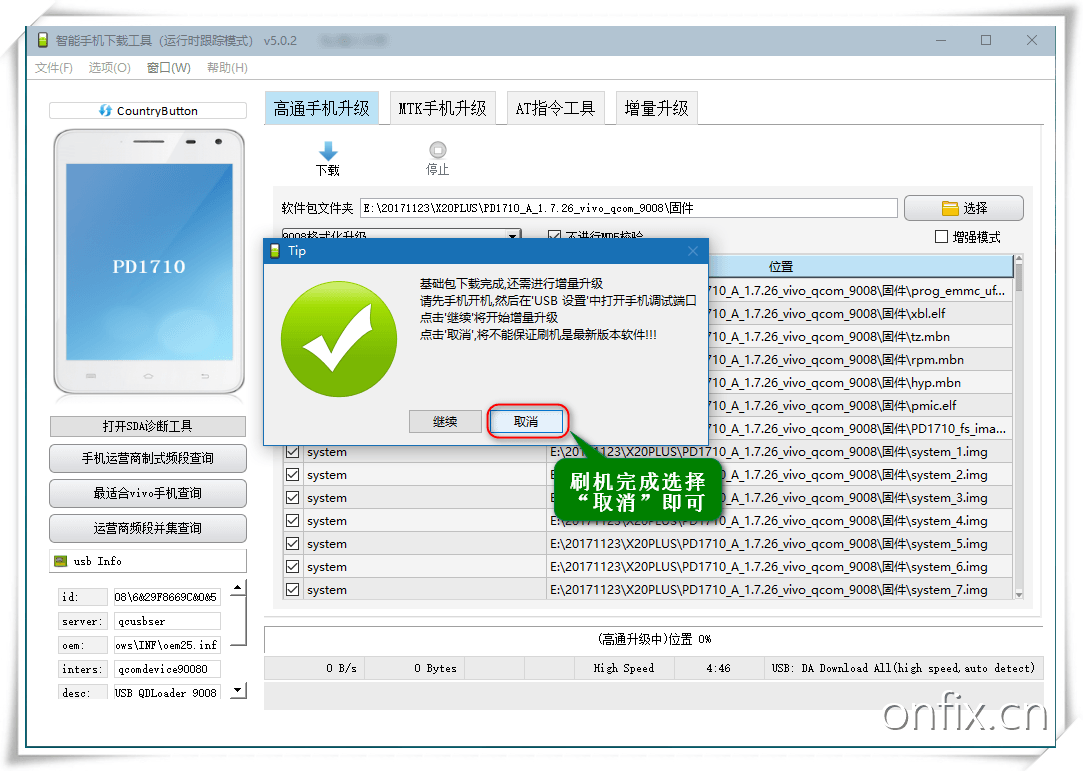This screenshot has width=1083, height=771.
Task: Open the 选项(O) menu
Action: [x=109, y=67]
